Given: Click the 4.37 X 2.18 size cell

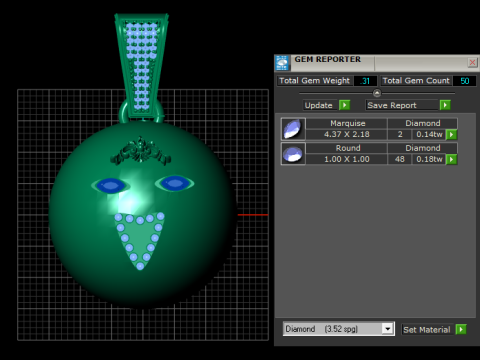Looking at the screenshot, I should click(347, 134).
